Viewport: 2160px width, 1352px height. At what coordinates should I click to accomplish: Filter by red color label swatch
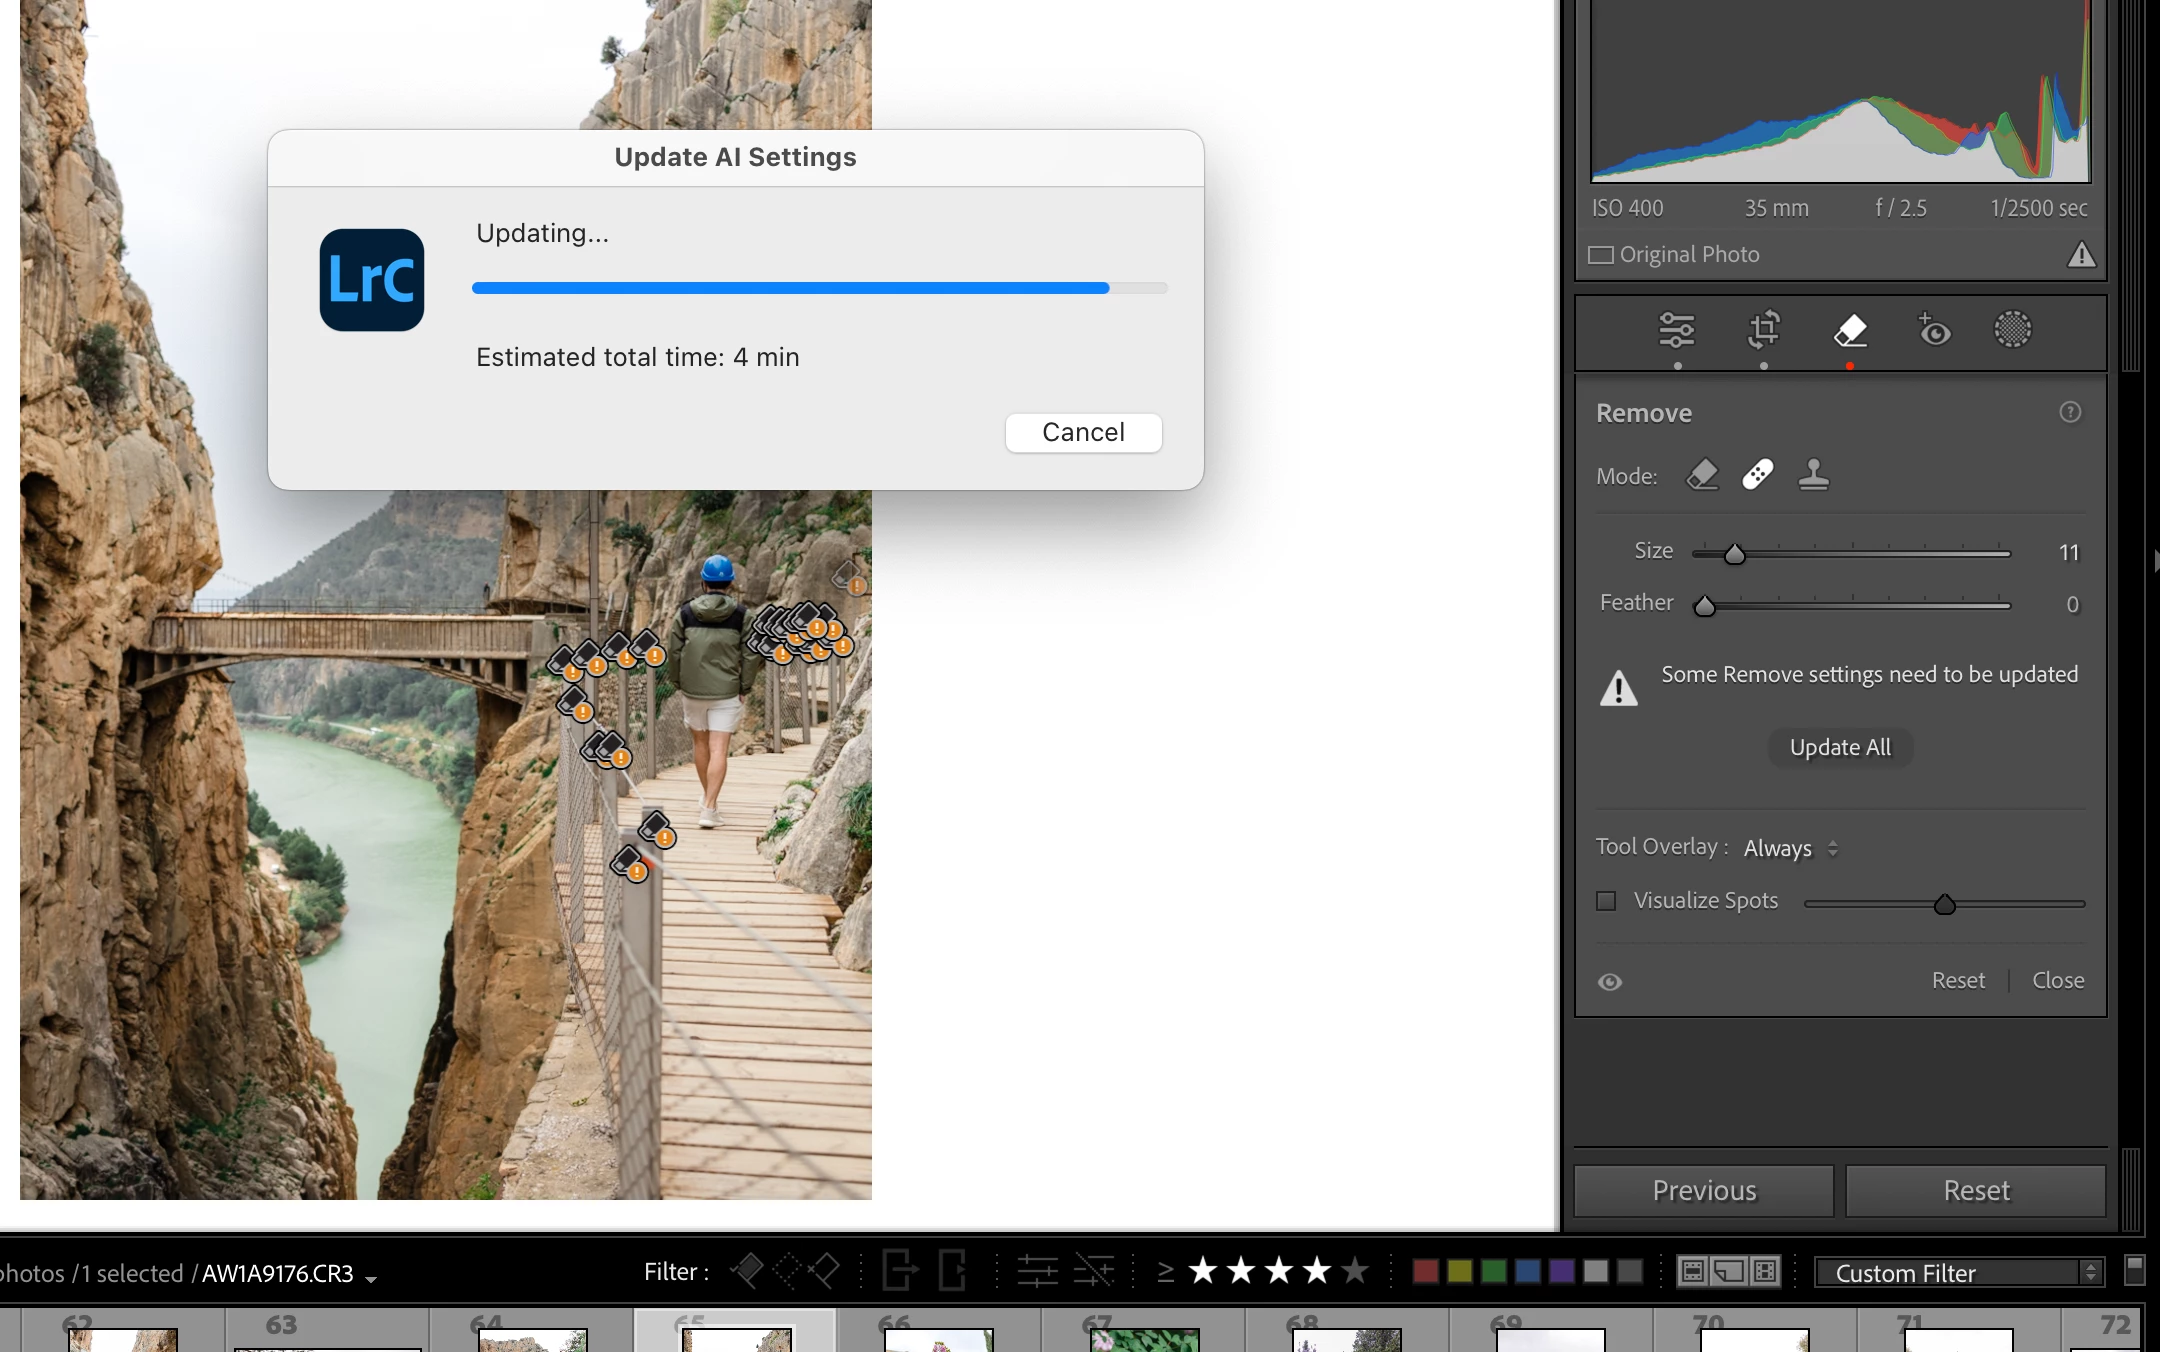pos(1426,1271)
